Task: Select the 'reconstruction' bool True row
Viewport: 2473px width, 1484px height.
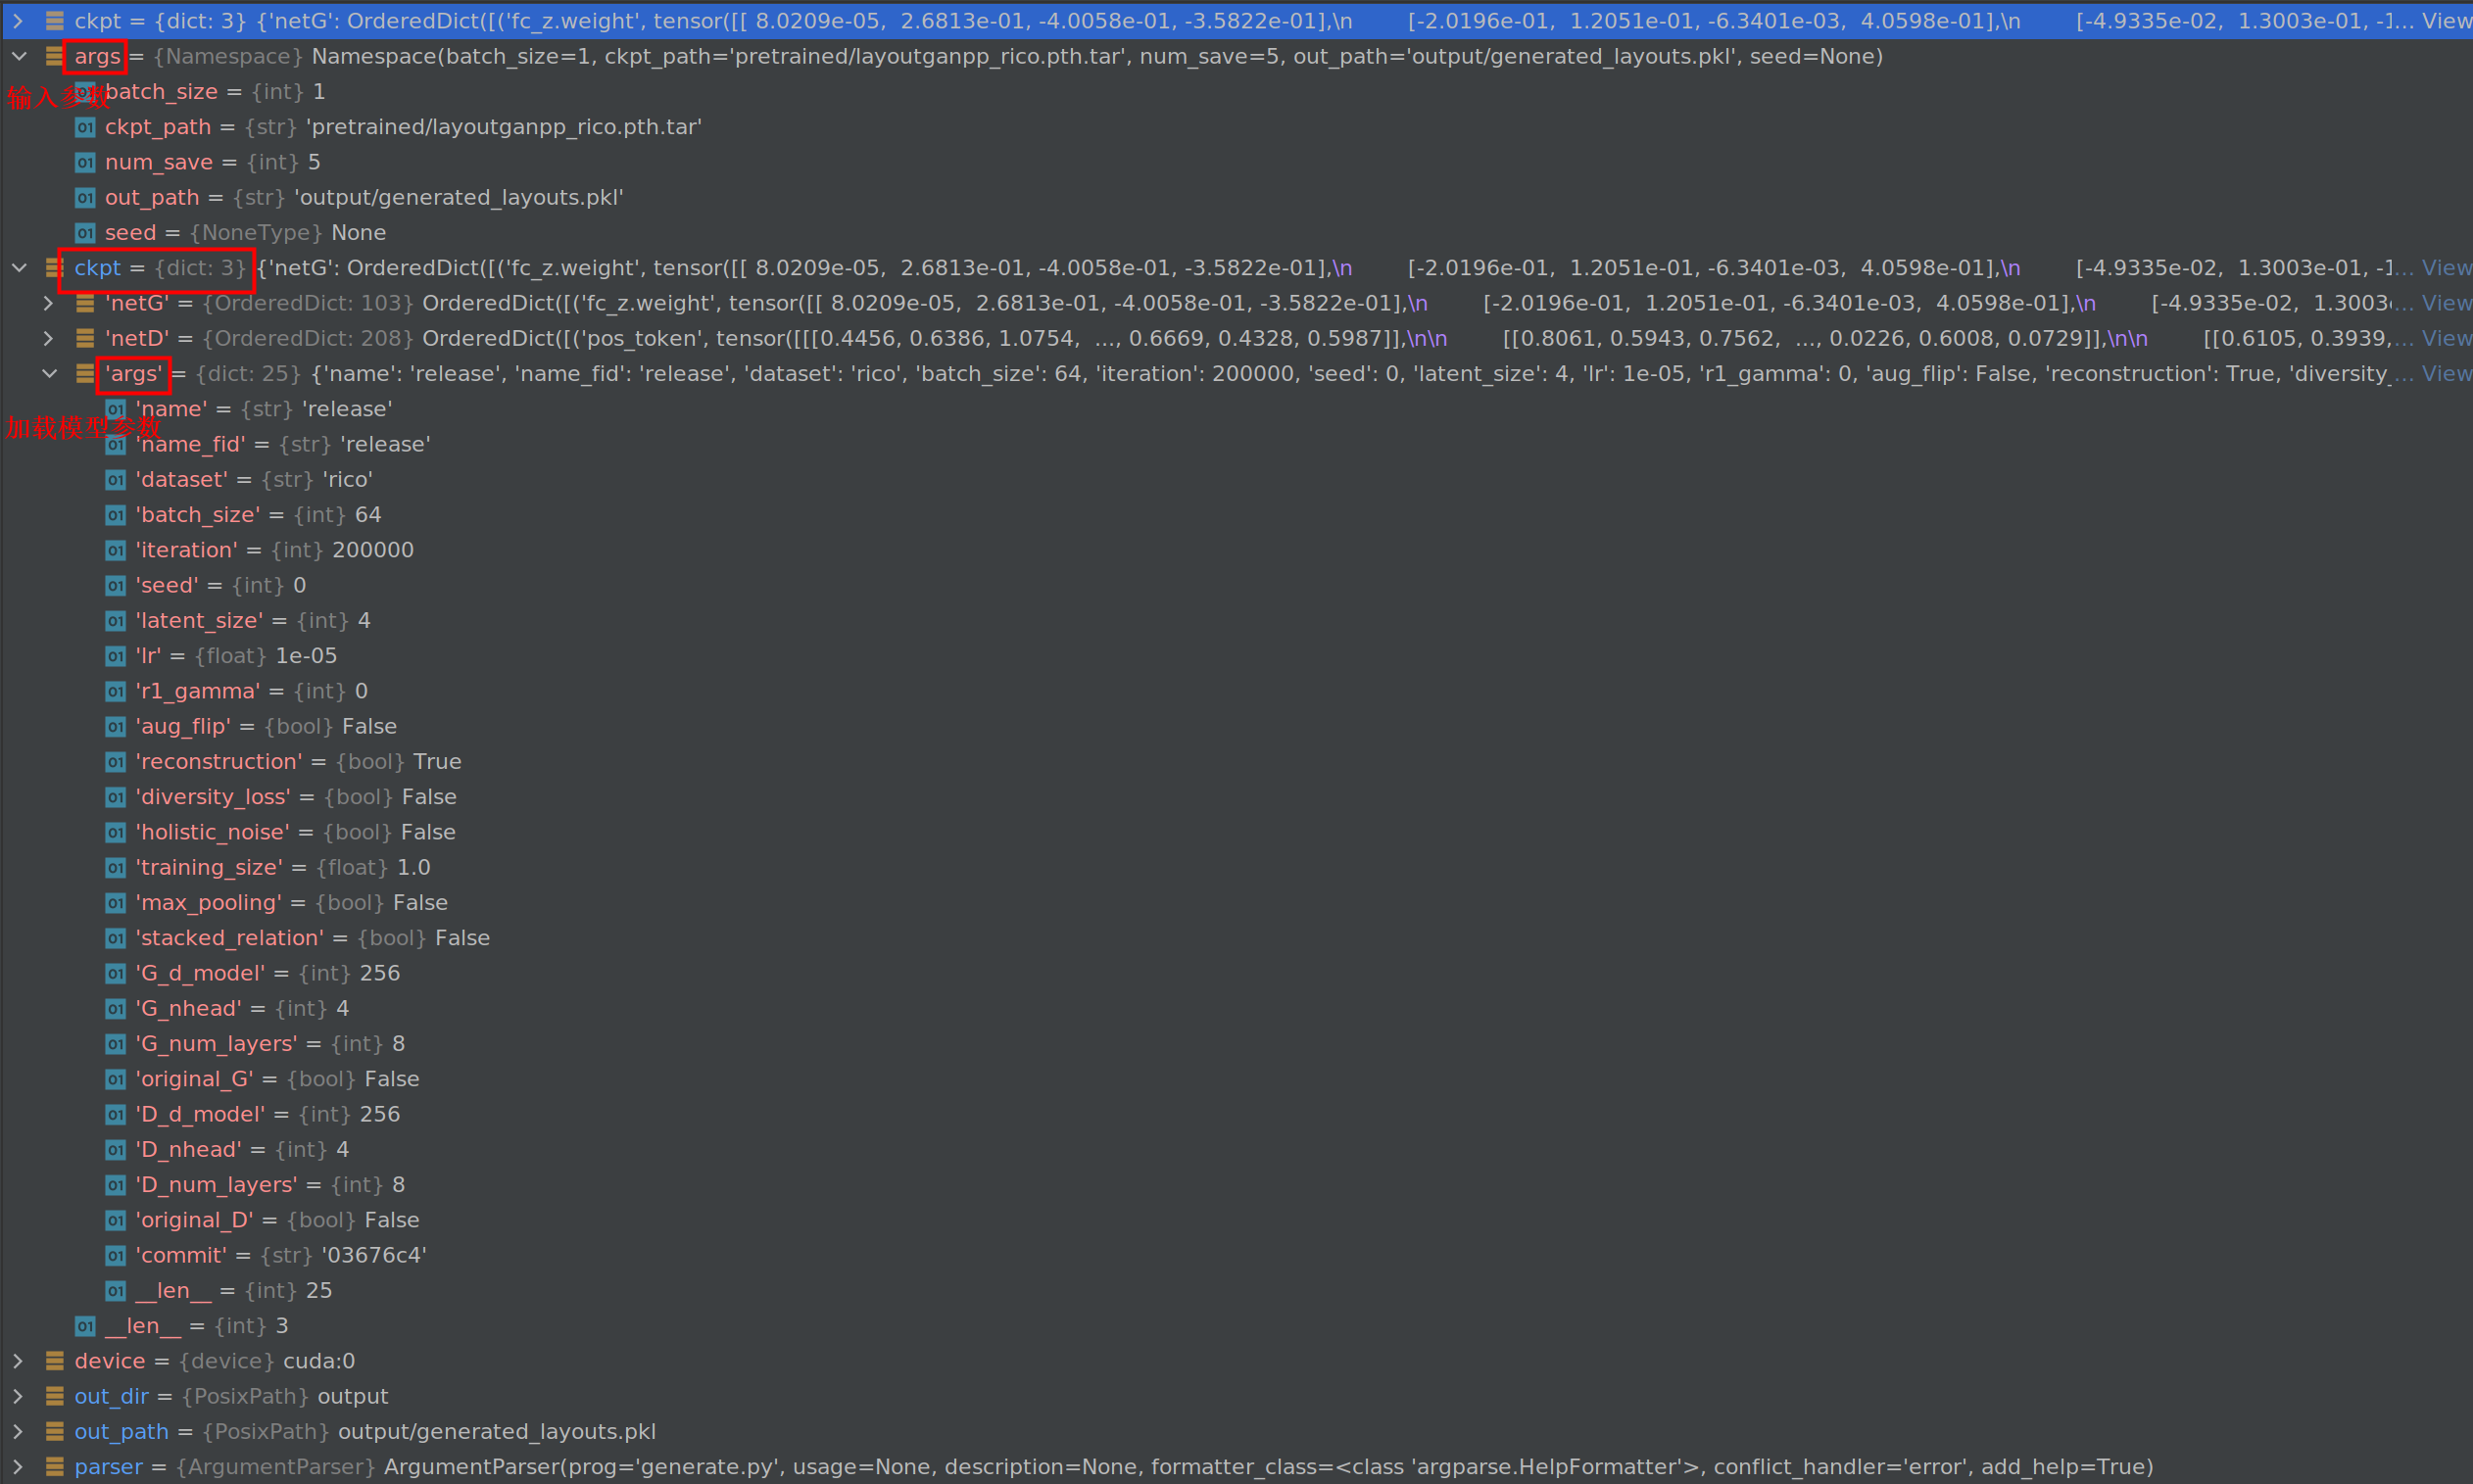Action: (x=298, y=762)
